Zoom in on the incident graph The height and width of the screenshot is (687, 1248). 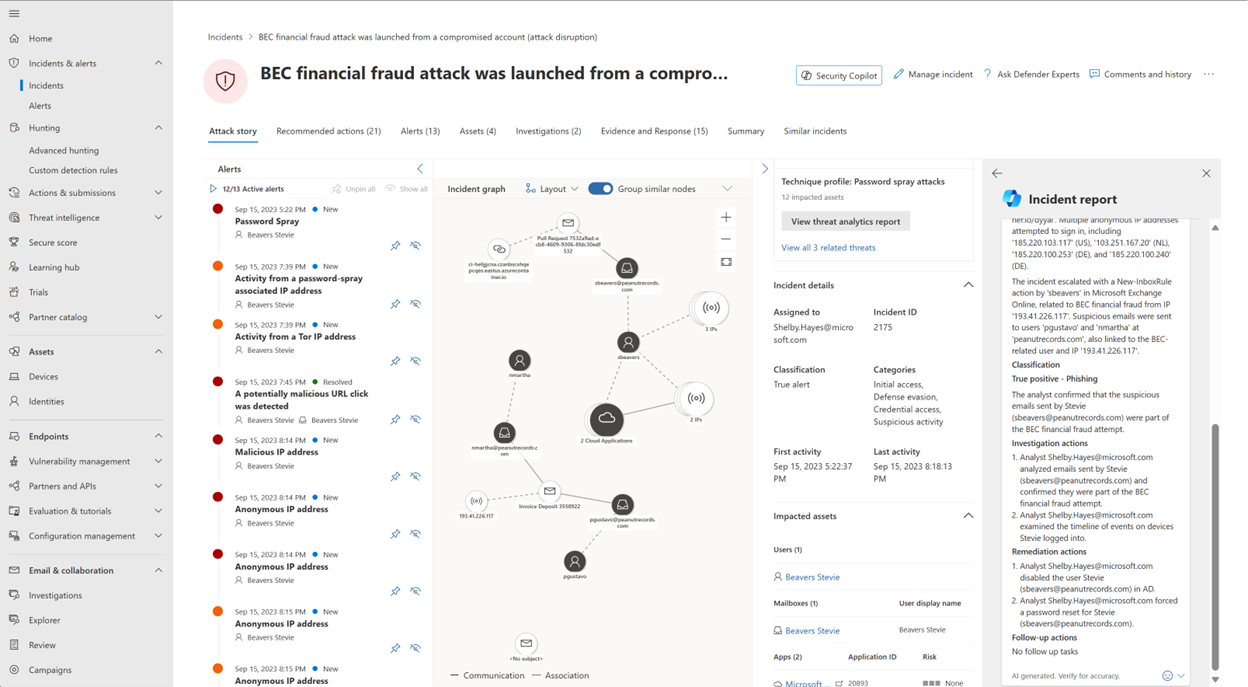[x=726, y=217]
